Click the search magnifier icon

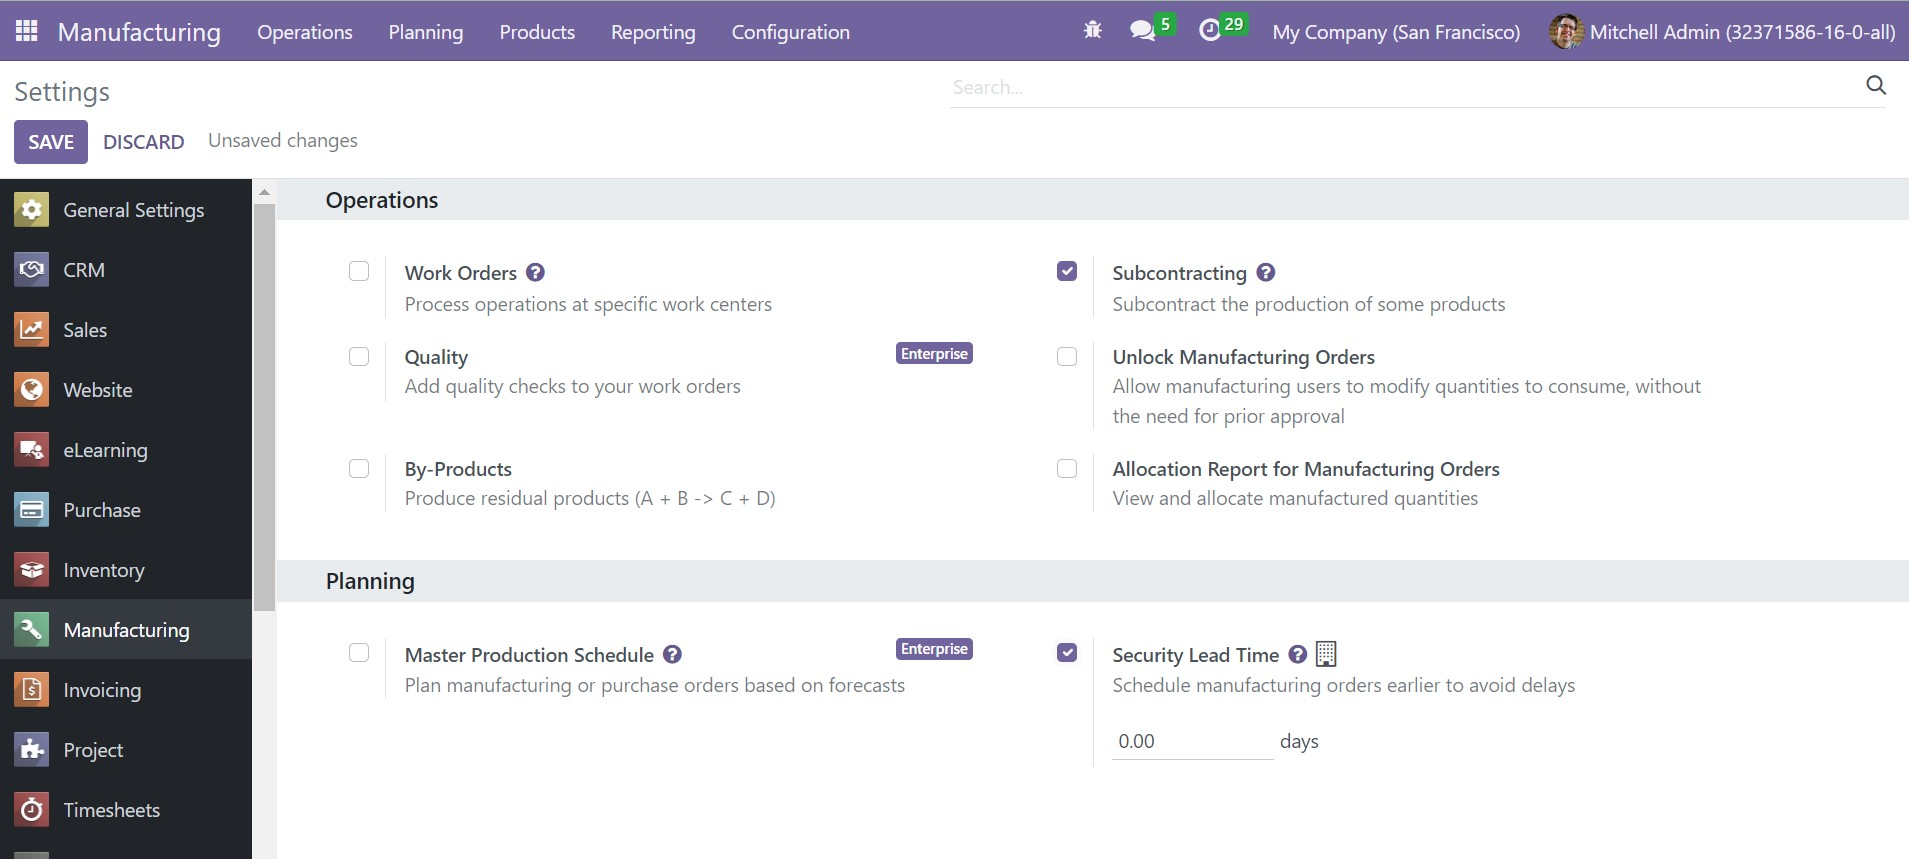click(x=1876, y=86)
